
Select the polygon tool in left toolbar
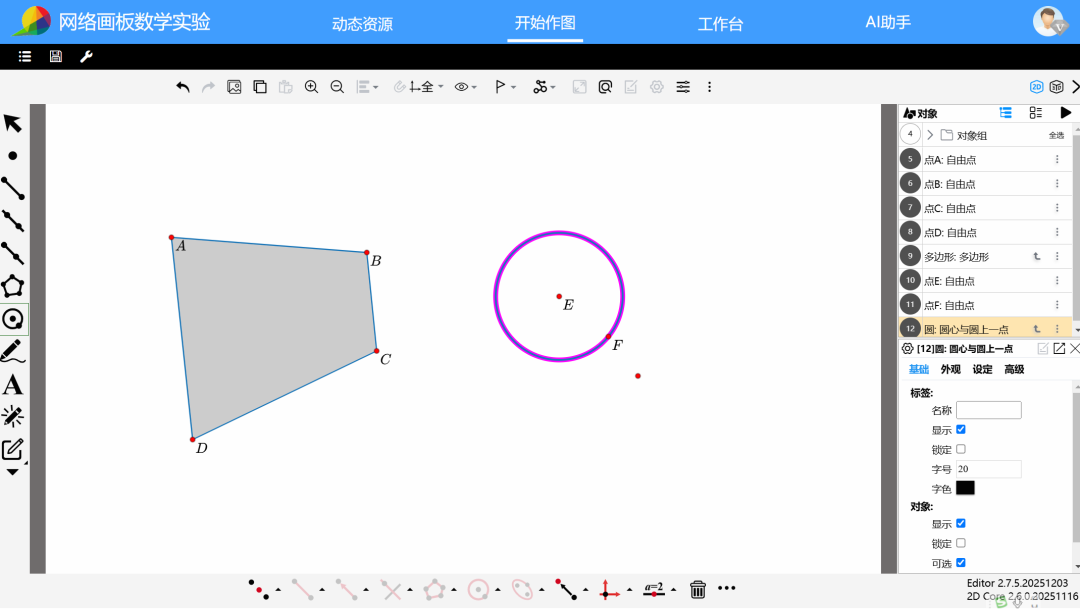pyautogui.click(x=13, y=286)
